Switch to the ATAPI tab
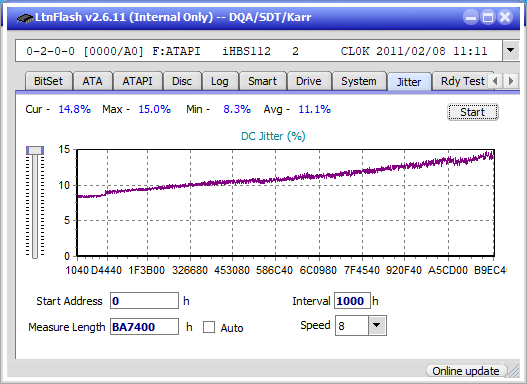Screen dimensions: 527x384 (x=137, y=81)
